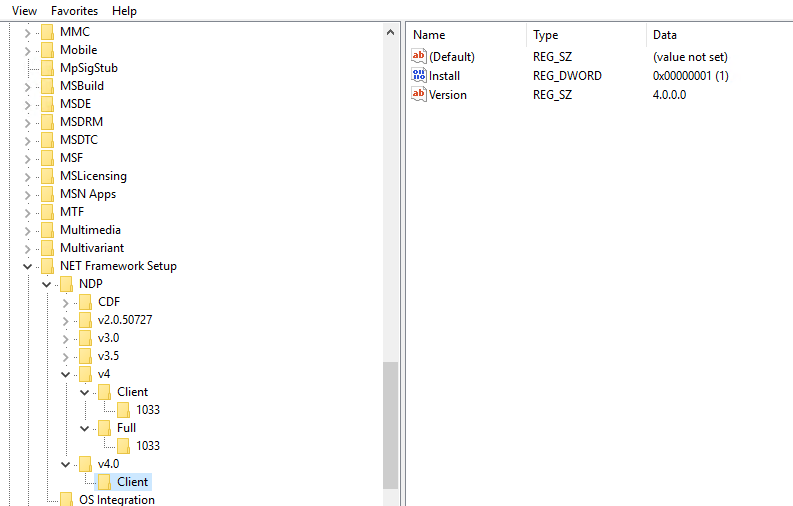Screen dimensions: 793x506
Task: Select the Multimedia folder icon
Action: click(48, 230)
